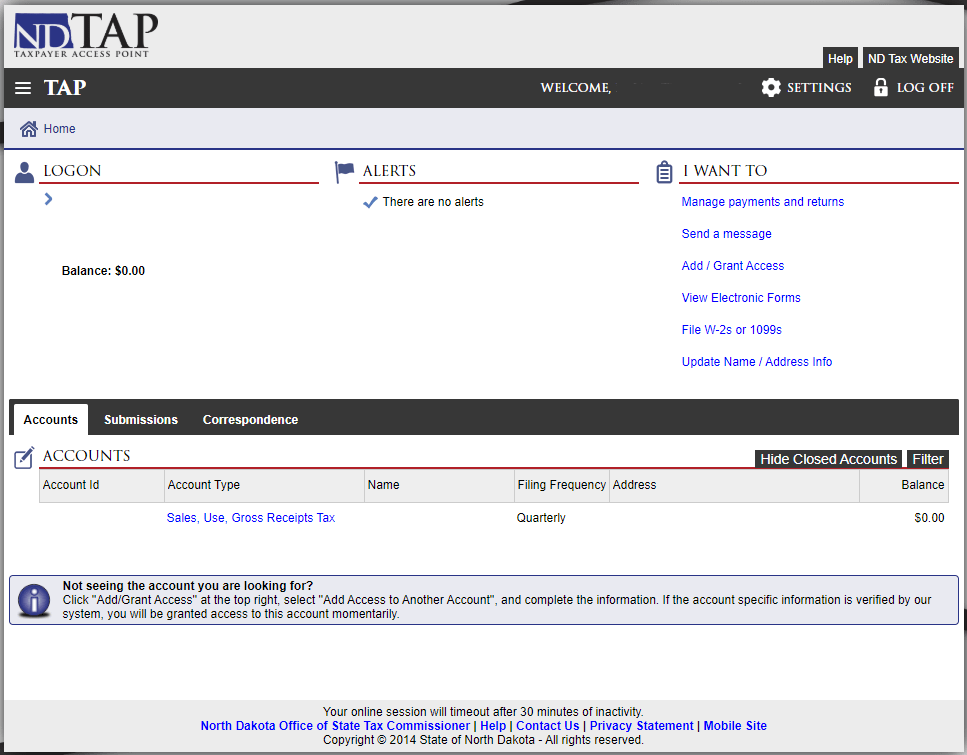Open the ND Tax Website tab
Screen dimensions: 967x755
[x=910, y=59]
